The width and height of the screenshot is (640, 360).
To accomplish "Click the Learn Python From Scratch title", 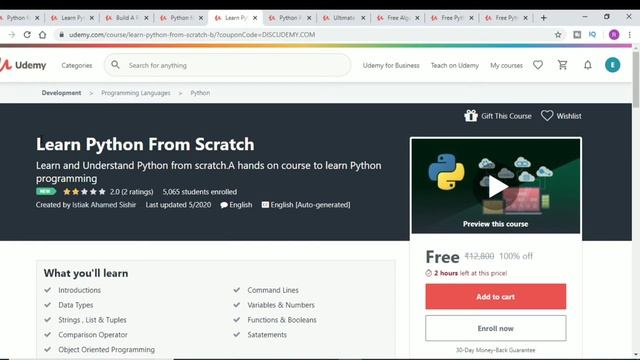I will point(145,144).
